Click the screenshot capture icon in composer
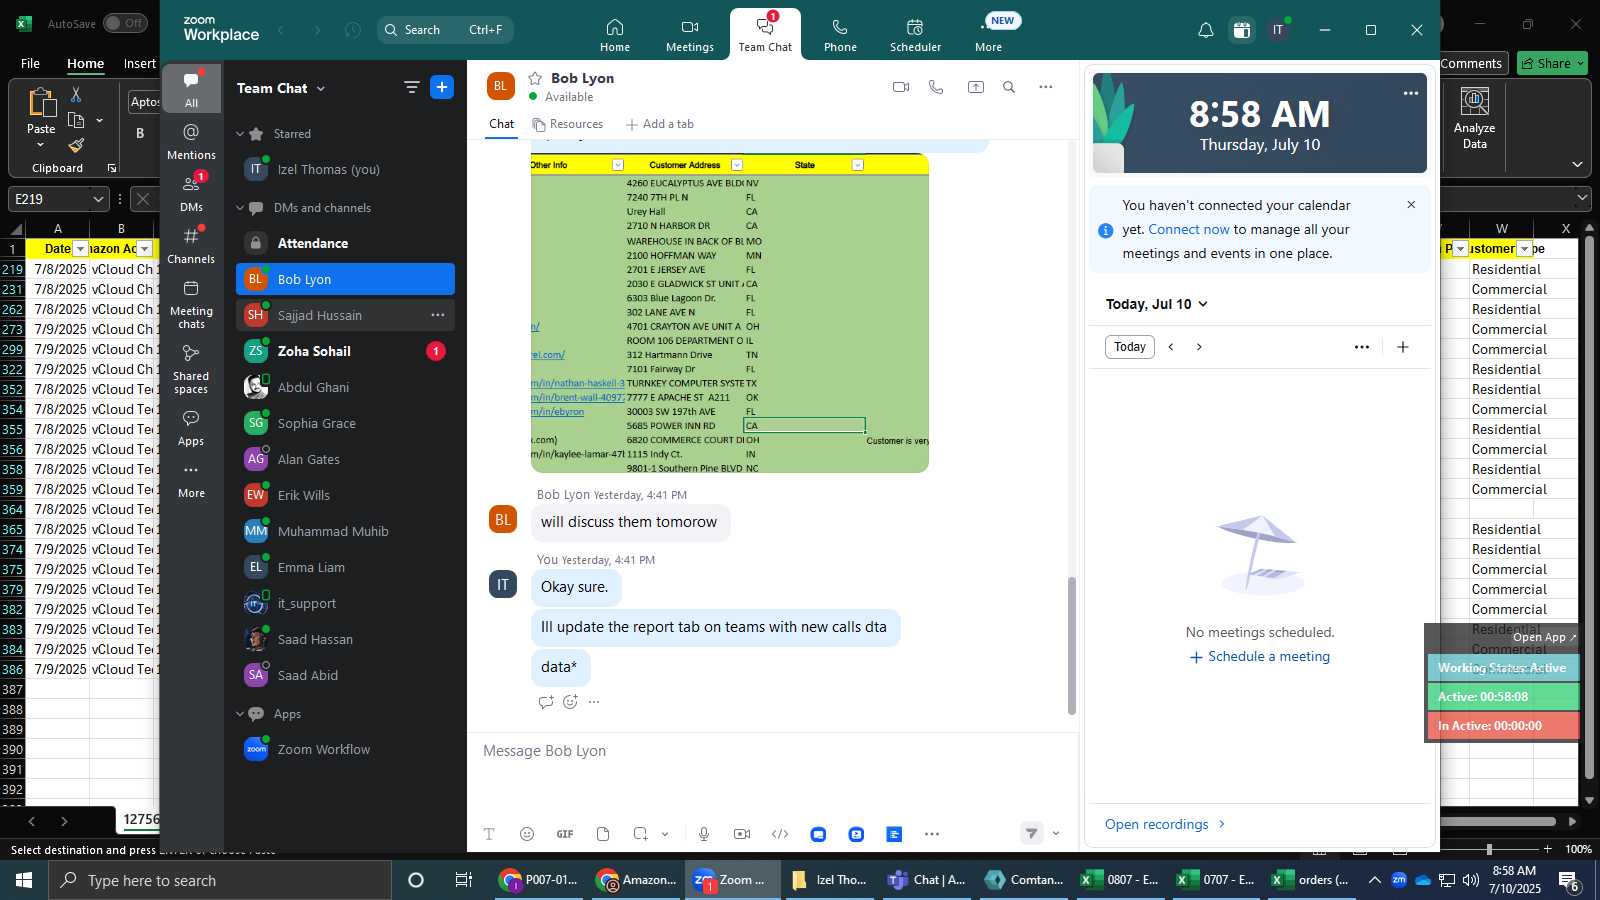The width and height of the screenshot is (1600, 900). pyautogui.click(x=641, y=834)
